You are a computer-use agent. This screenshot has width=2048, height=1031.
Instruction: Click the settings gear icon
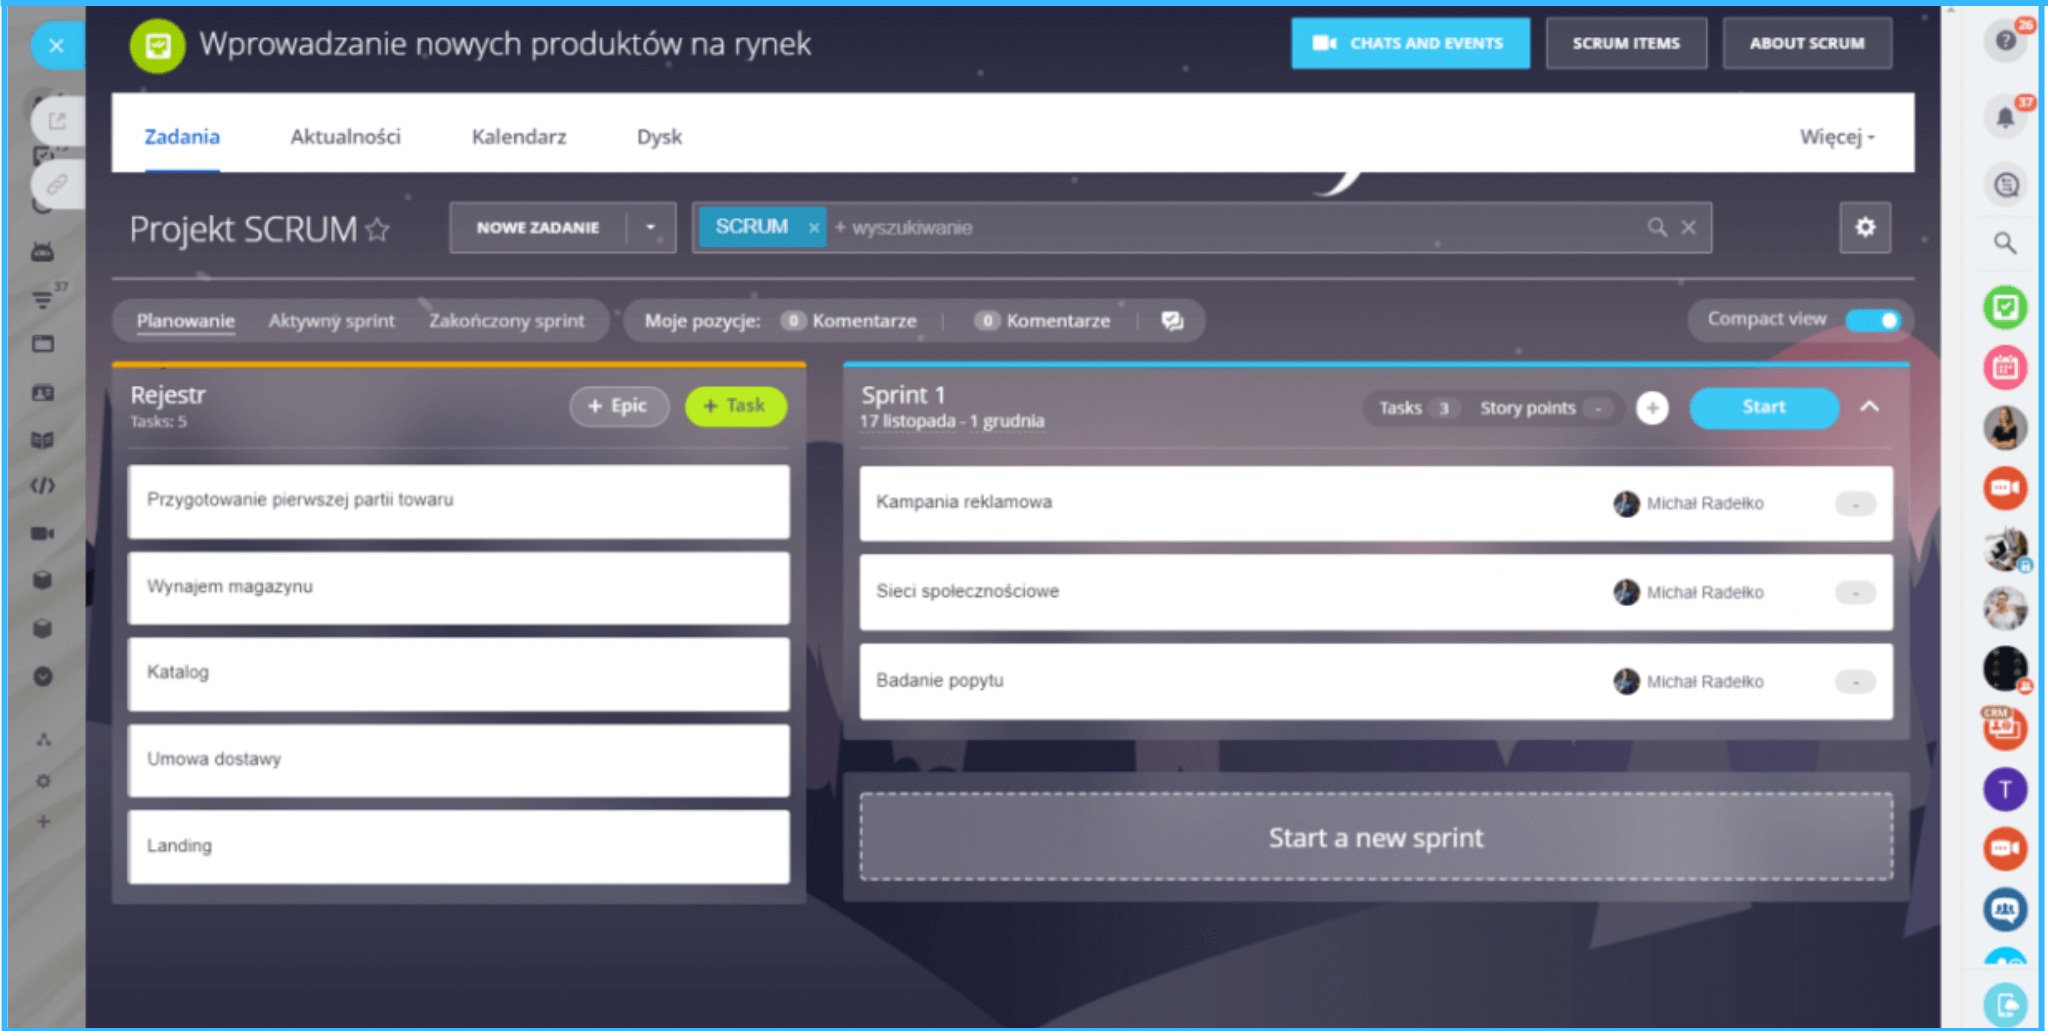pyautogui.click(x=1864, y=227)
